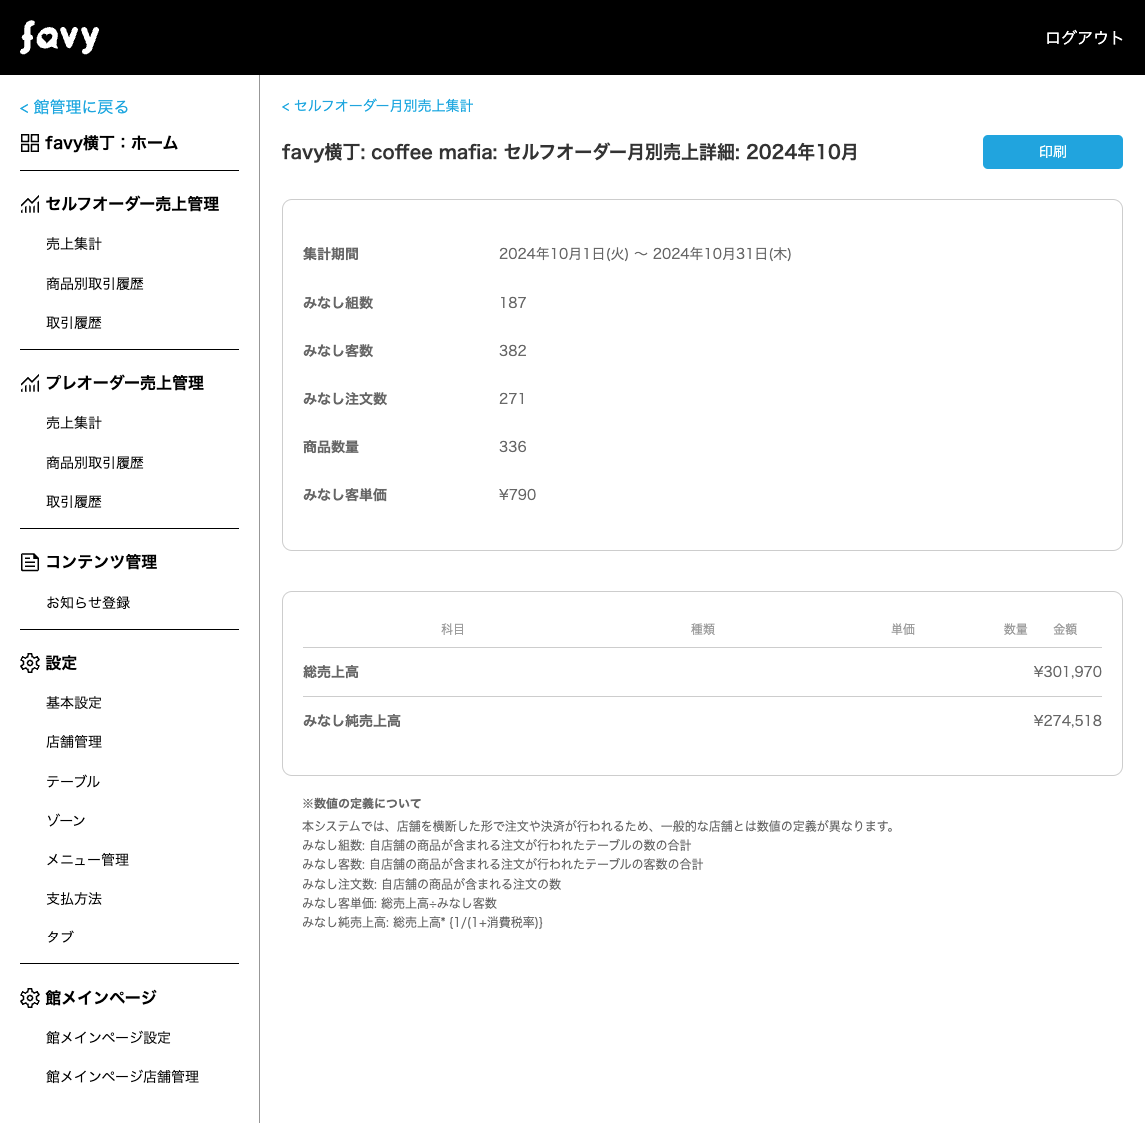
Task: Open お知らせ登録
Action: tap(88, 603)
